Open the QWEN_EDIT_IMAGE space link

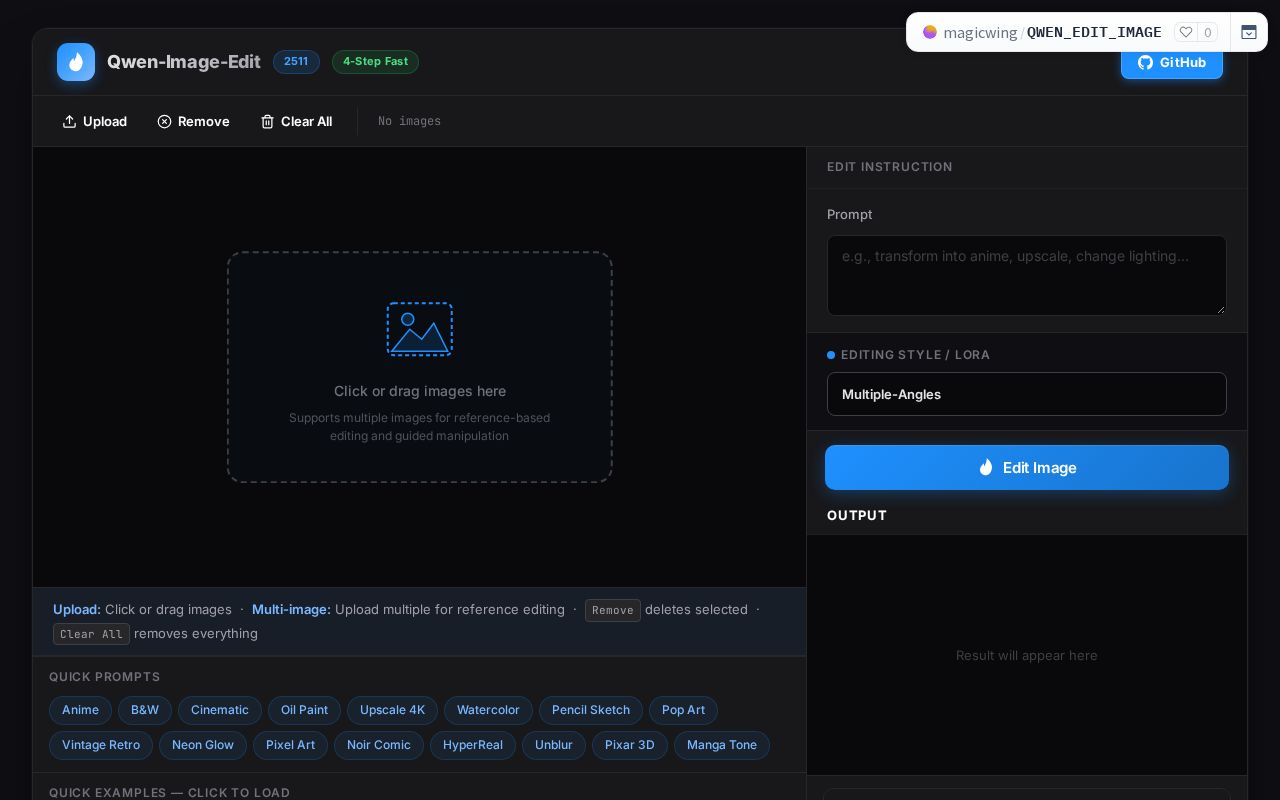coord(1094,32)
